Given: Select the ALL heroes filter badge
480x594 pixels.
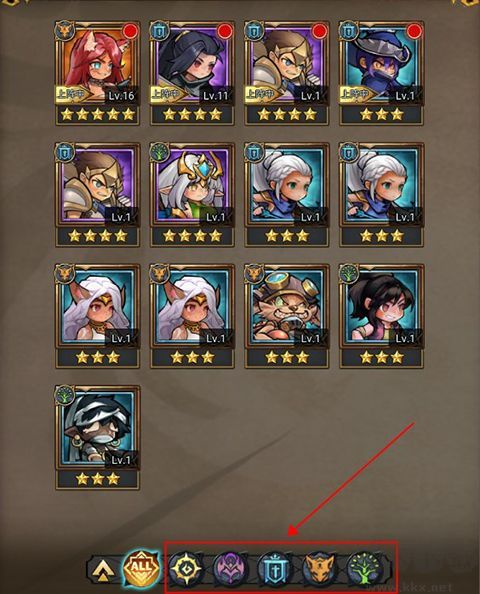Looking at the screenshot, I should point(141,568).
